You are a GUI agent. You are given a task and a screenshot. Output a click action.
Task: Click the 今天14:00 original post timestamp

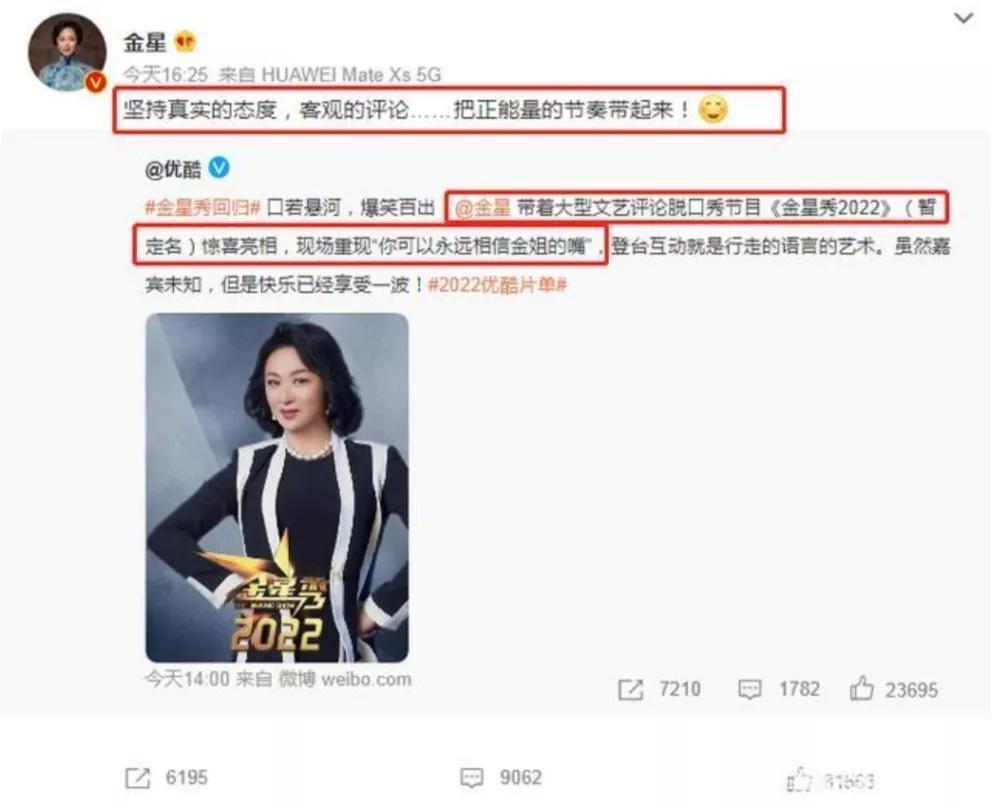(188, 680)
